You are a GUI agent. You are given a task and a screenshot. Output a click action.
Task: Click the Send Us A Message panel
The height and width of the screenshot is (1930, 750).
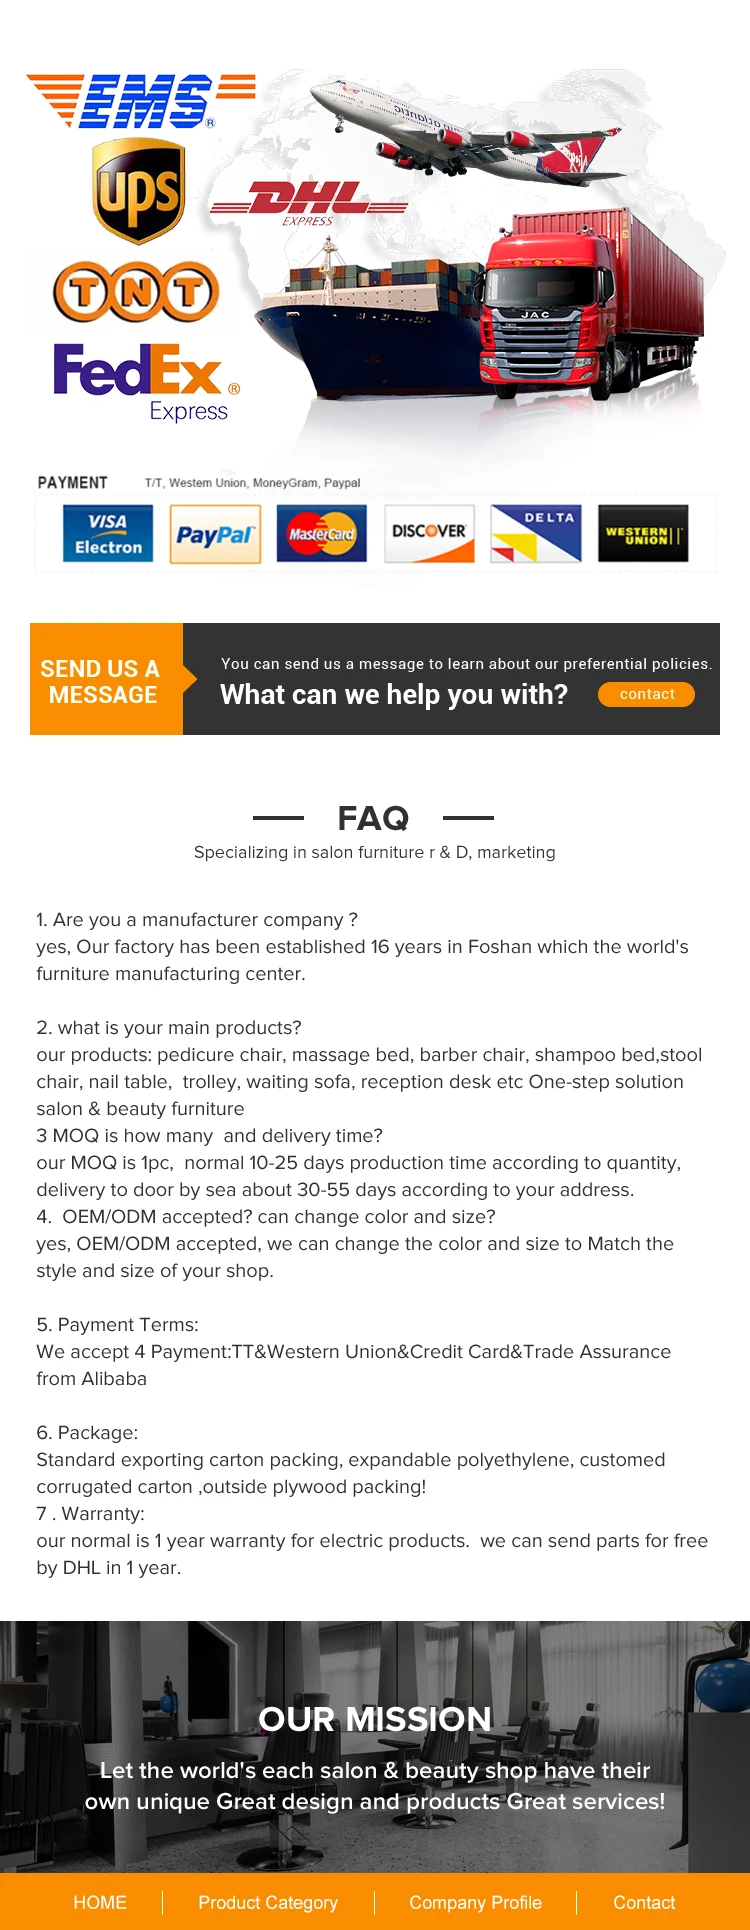106,680
